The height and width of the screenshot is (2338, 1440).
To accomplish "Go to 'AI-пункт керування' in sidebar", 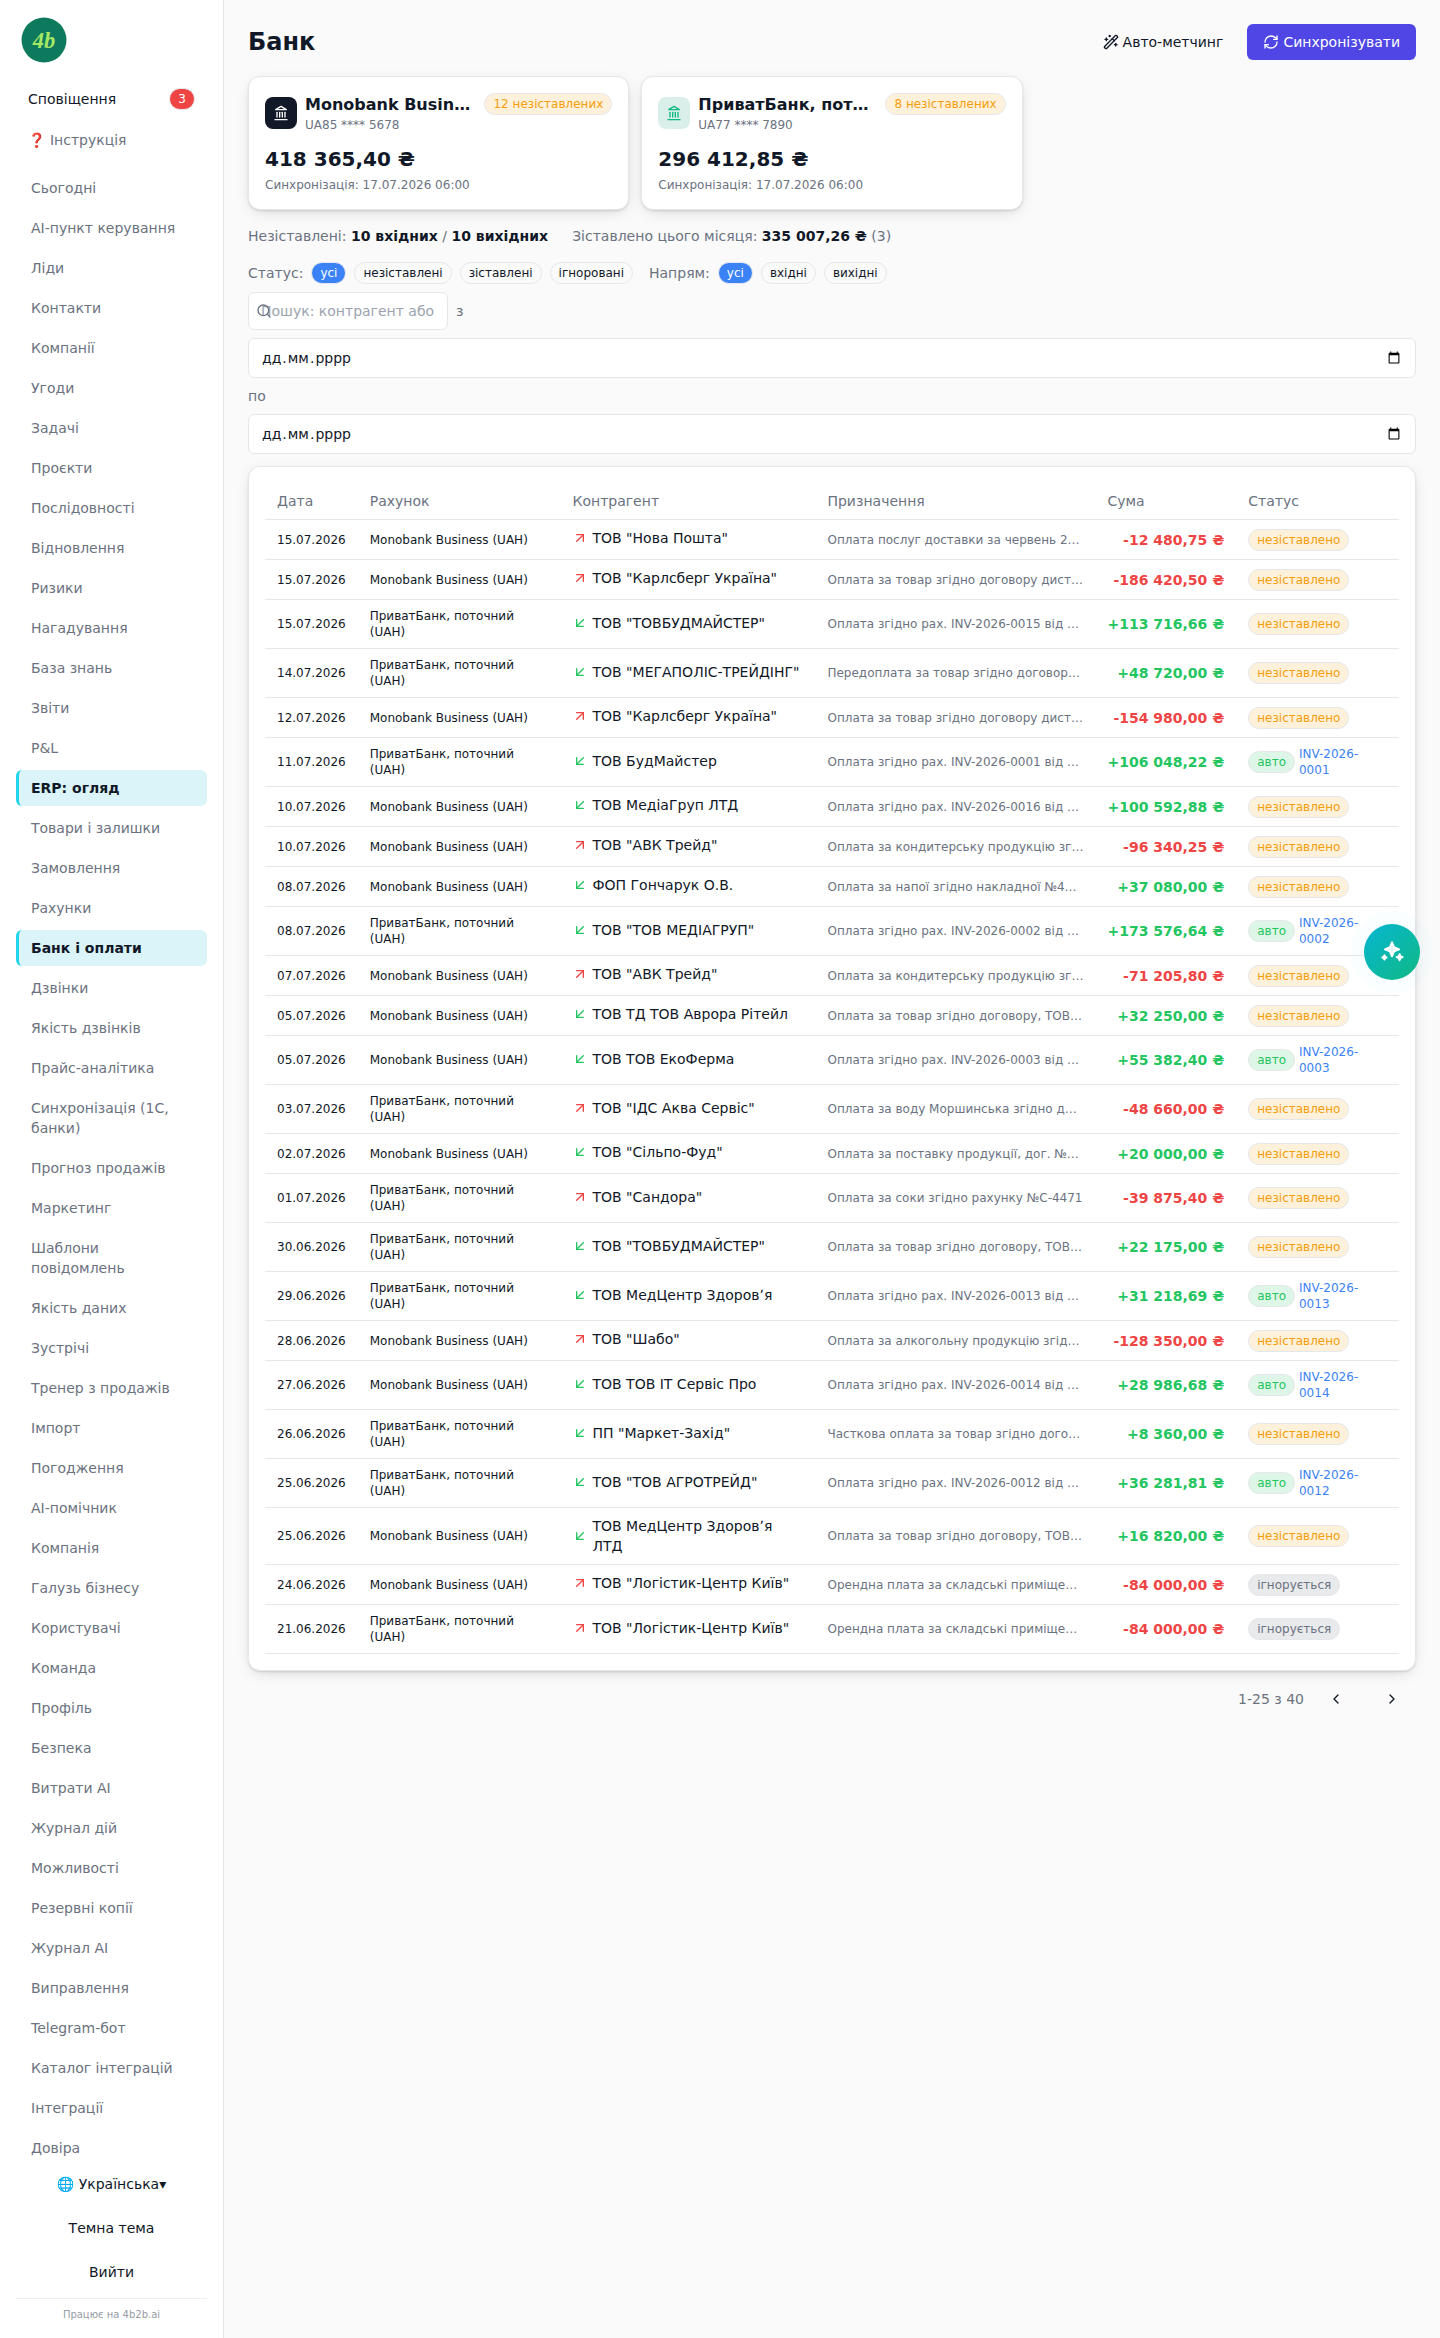I will 111,228.
